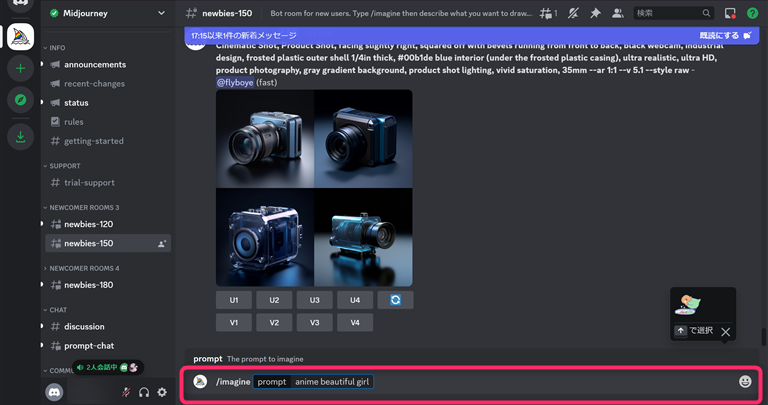Collapse the NEWCOMER ROOMS 3 category
This screenshot has height=405, width=768.
point(82,207)
